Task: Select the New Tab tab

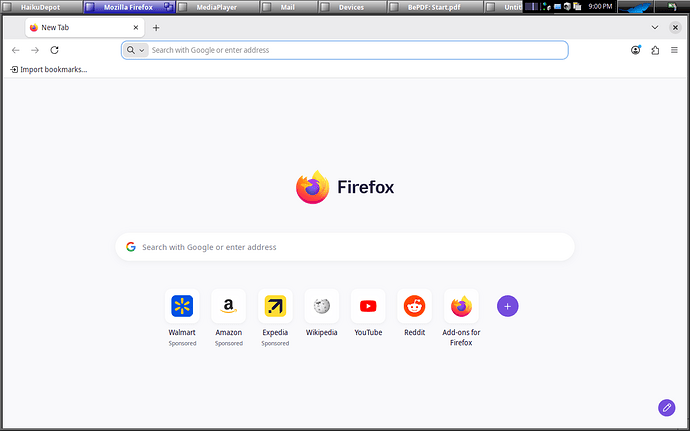Action: pyautogui.click(x=84, y=28)
